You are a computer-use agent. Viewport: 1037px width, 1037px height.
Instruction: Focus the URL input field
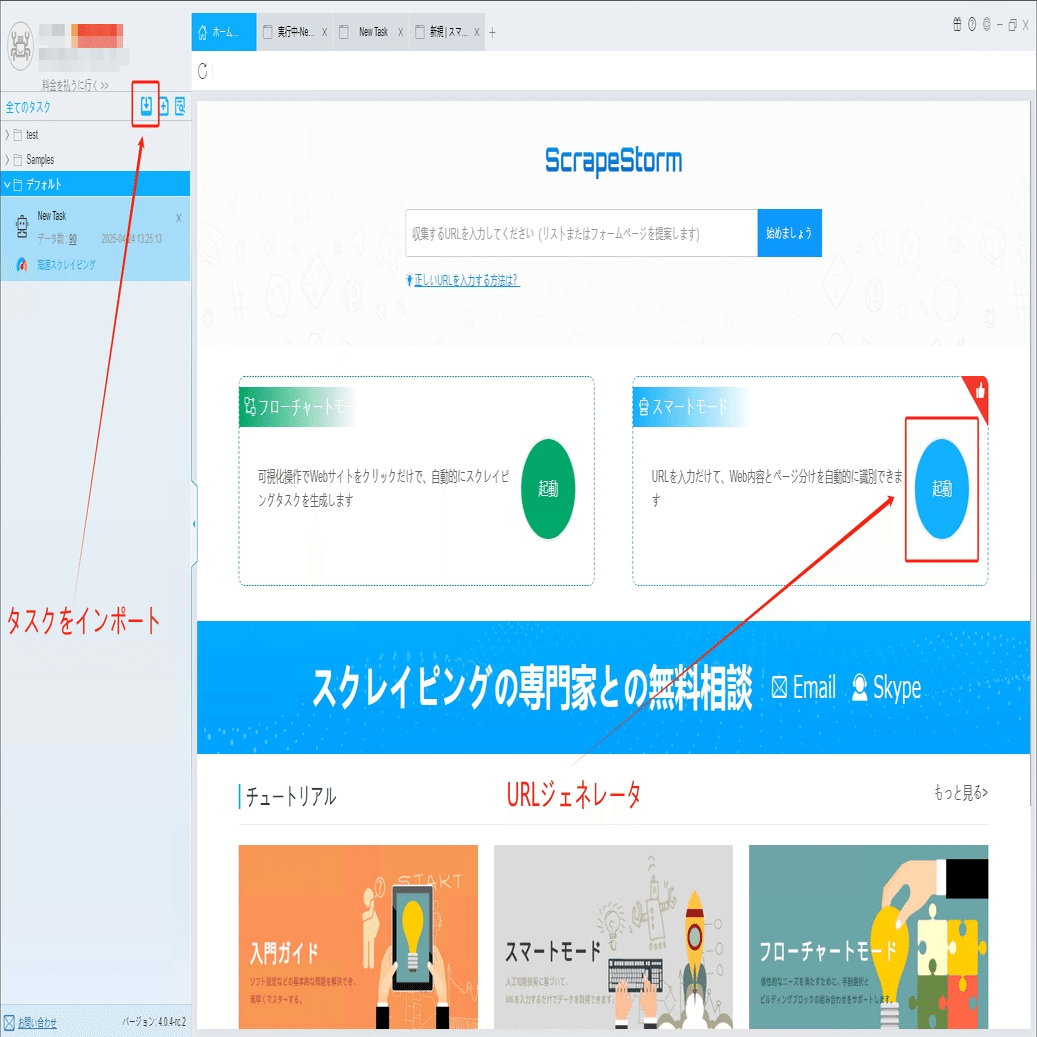coord(581,233)
